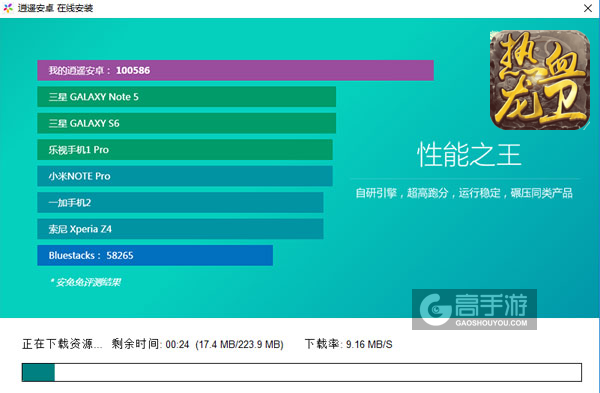Click the 性能之王 heading
The width and height of the screenshot is (600, 393).
pyautogui.click(x=469, y=155)
